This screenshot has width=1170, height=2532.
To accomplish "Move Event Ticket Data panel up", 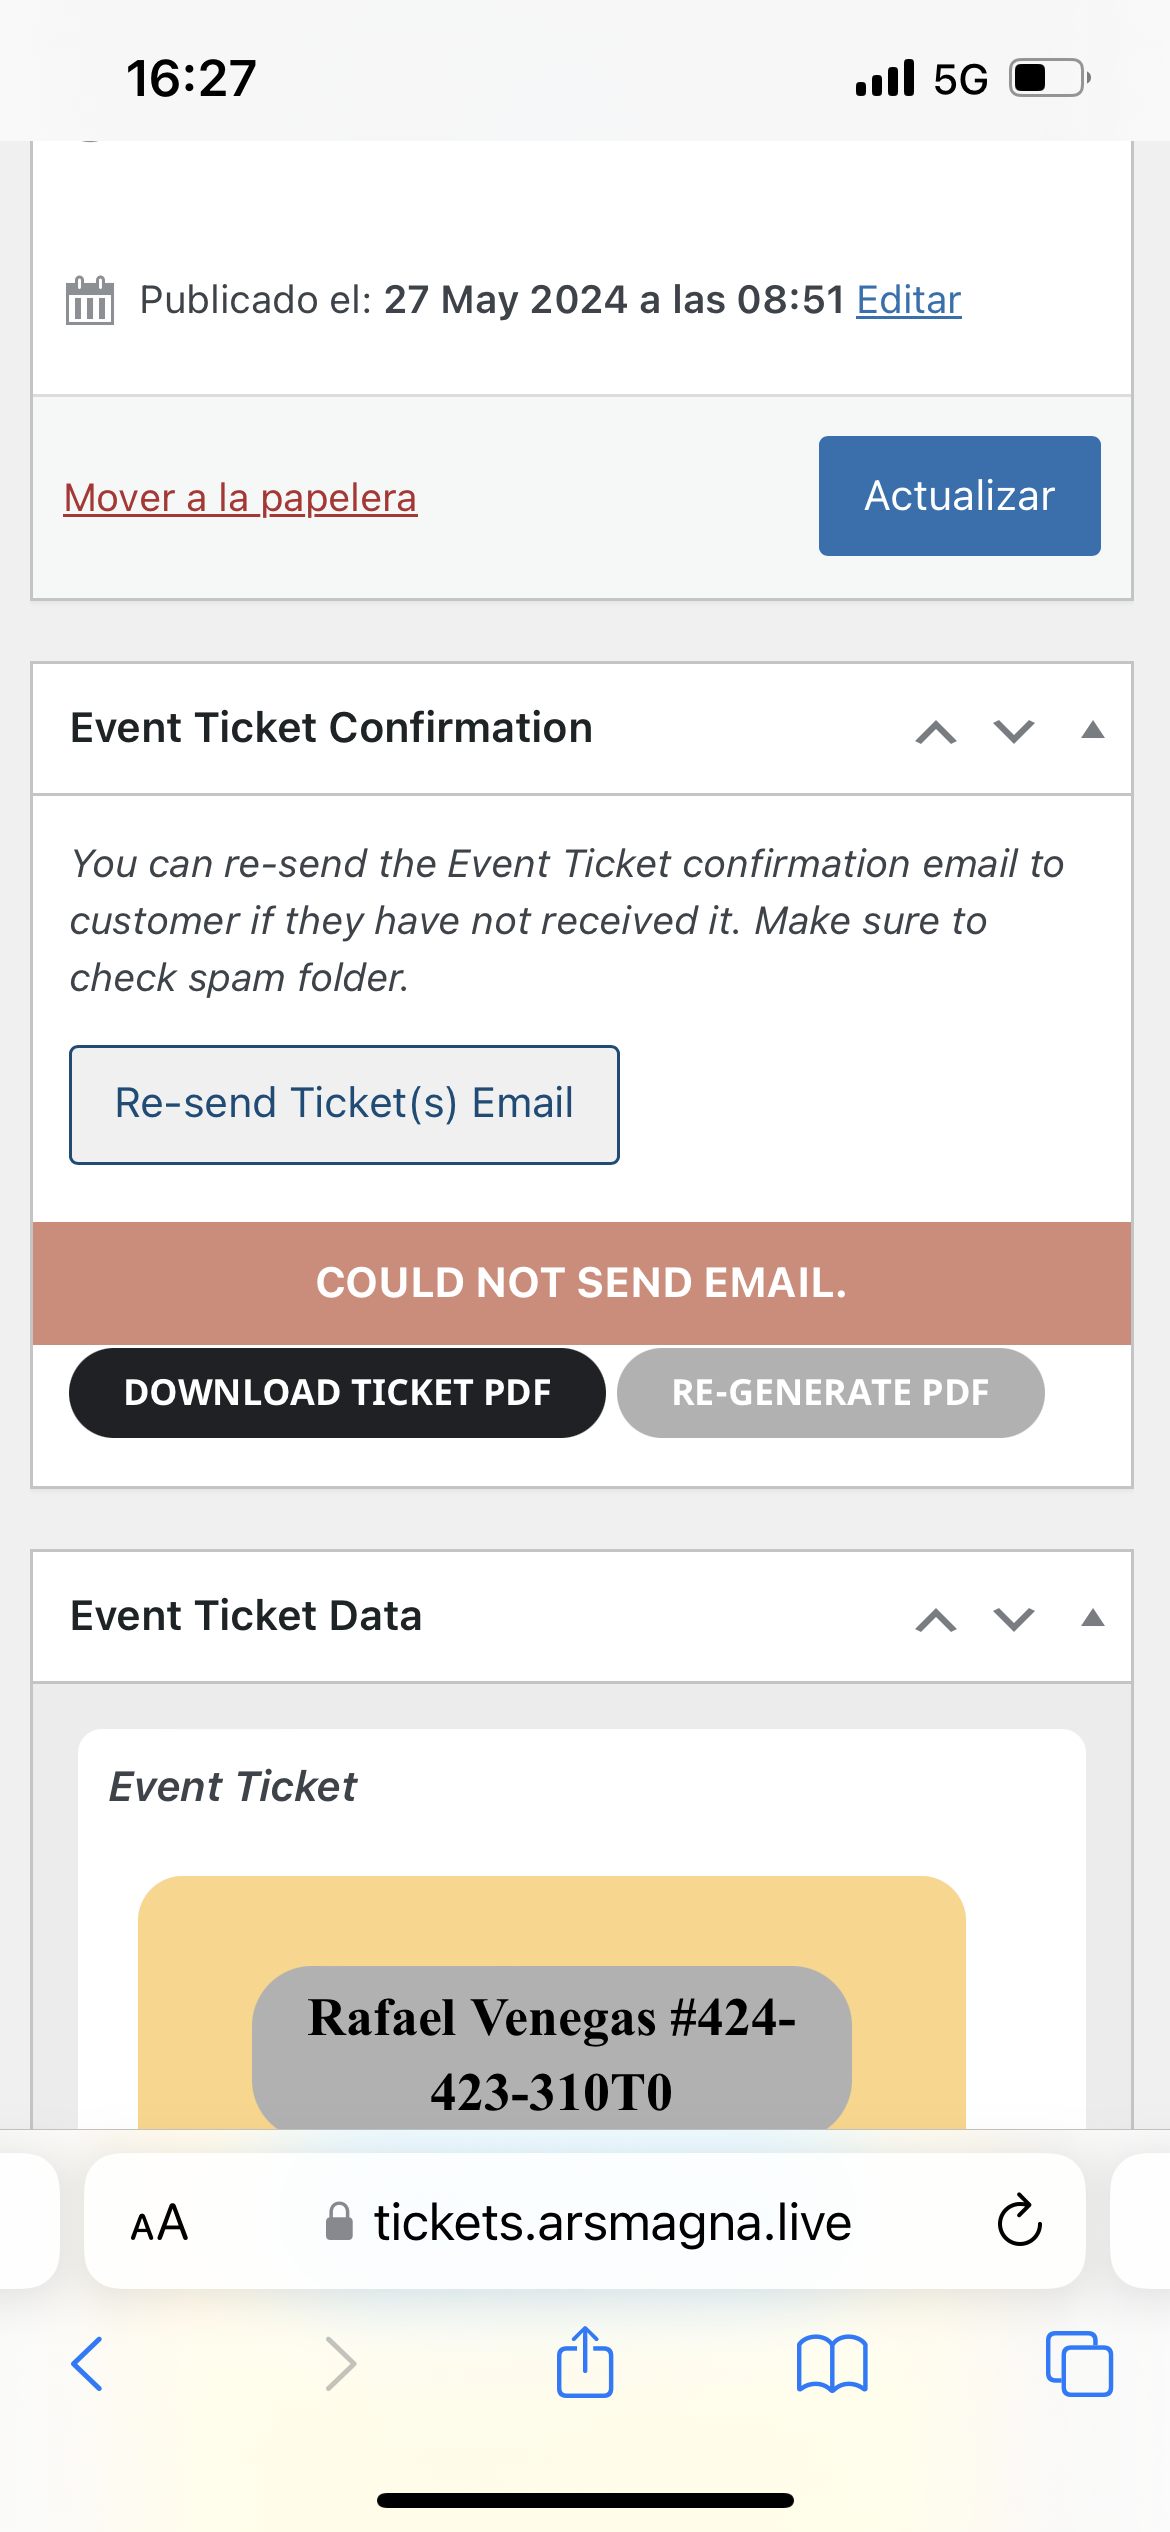I will coord(936,1619).
